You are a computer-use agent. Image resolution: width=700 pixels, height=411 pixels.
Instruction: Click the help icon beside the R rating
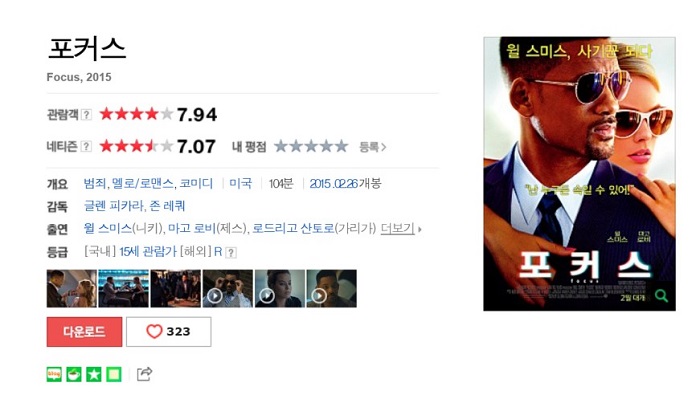click(231, 253)
